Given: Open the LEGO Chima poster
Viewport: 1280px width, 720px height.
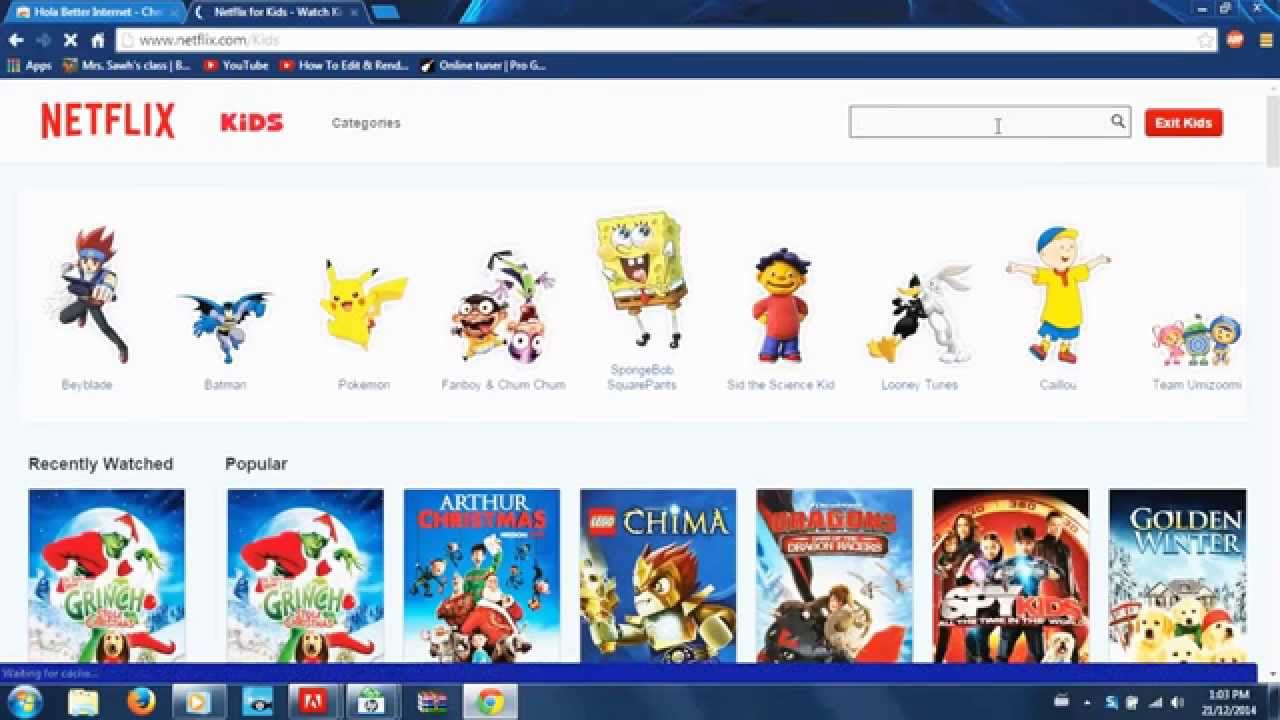Looking at the screenshot, I should [658, 575].
